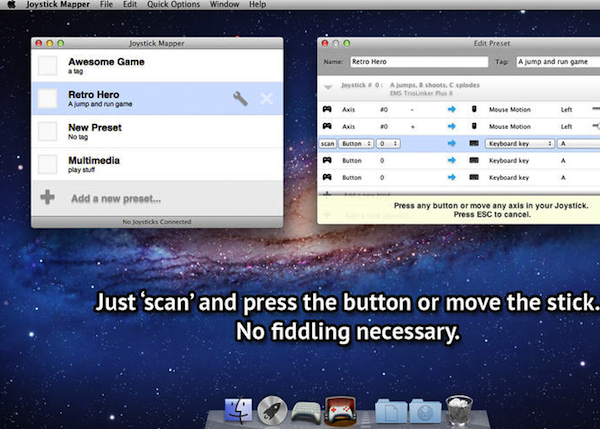The width and height of the screenshot is (600, 429).
Task: Edit the Name field containing Retro Hero
Action: (x=419, y=62)
